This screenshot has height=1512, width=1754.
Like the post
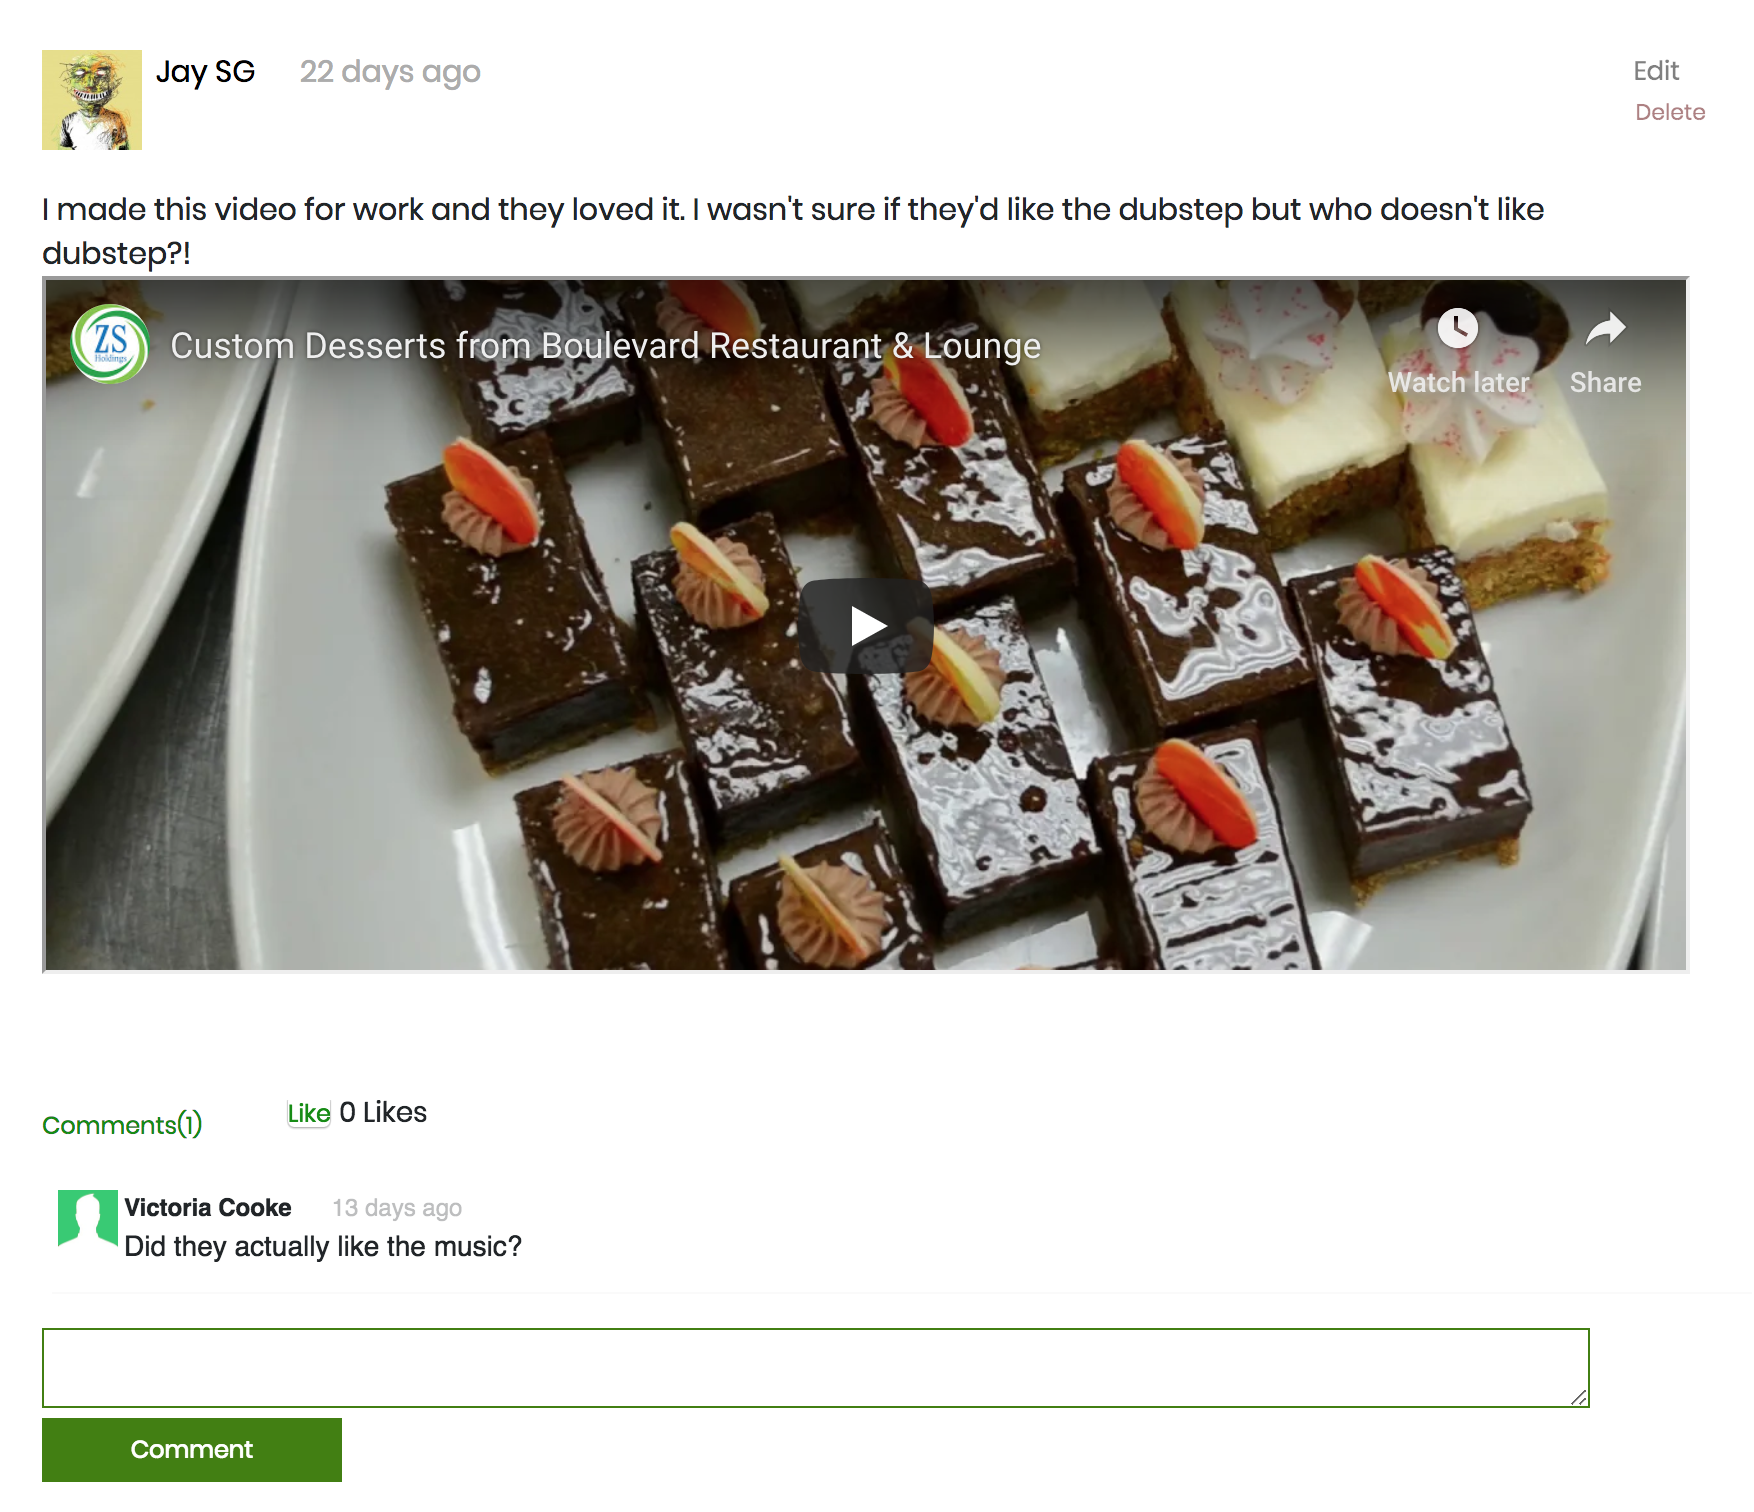pos(309,1114)
